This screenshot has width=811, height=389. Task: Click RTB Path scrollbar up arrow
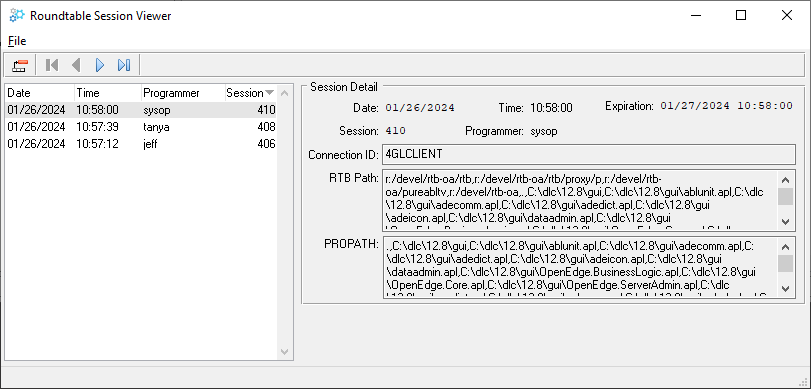(x=785, y=180)
